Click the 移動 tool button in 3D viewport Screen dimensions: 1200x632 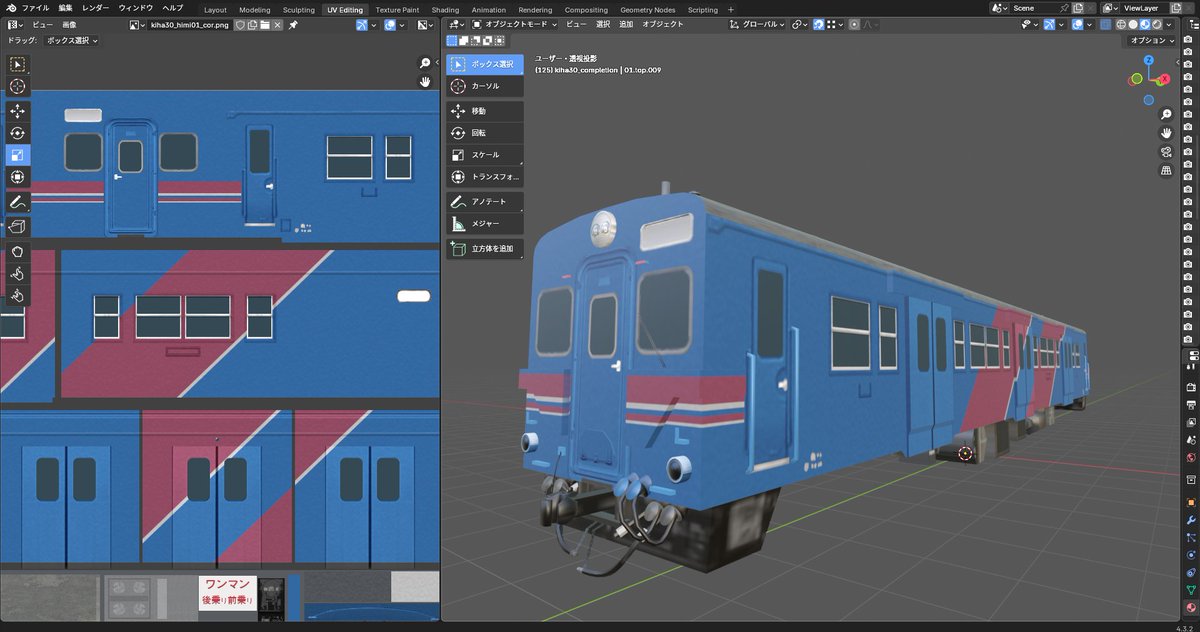485,111
